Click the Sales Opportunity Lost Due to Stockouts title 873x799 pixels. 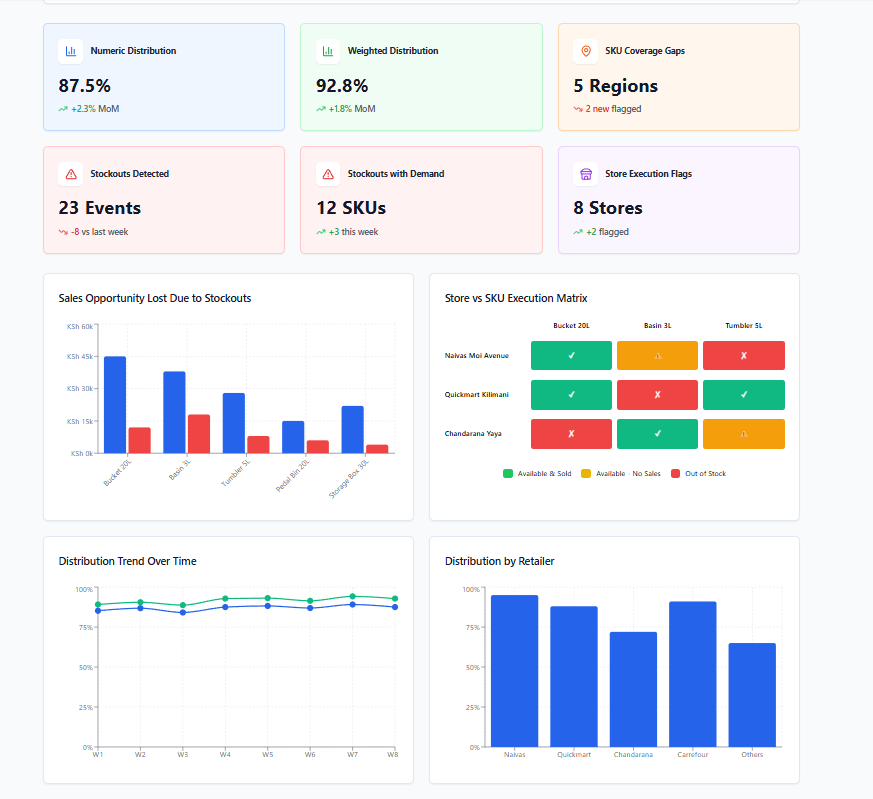(155, 298)
